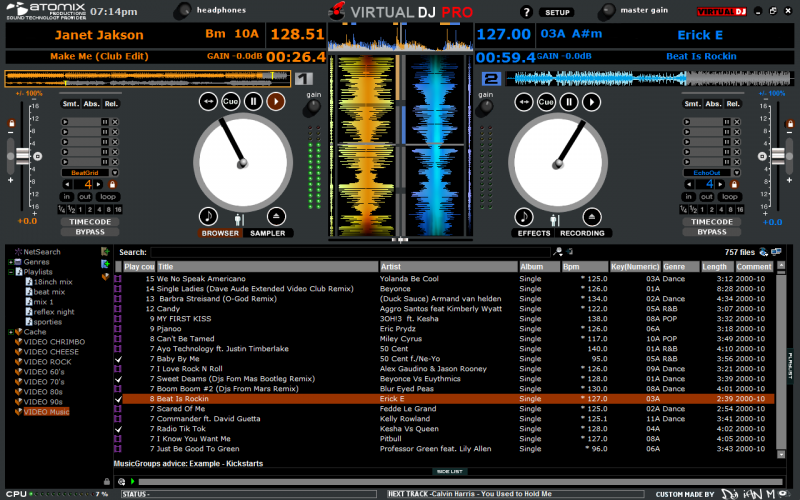Pause deck 1 playback
Screen dimensions: 800x500
253,102
